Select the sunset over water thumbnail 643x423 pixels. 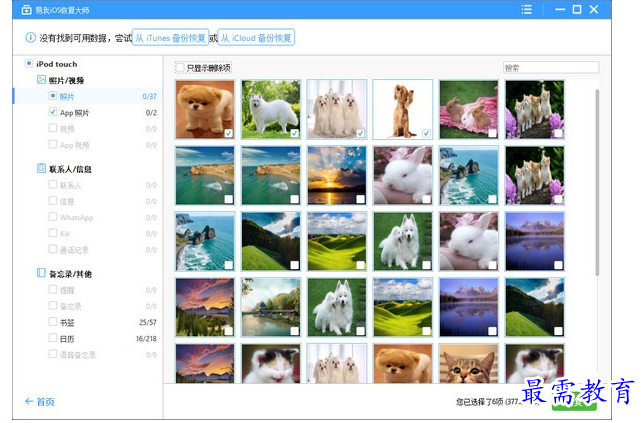click(x=337, y=175)
